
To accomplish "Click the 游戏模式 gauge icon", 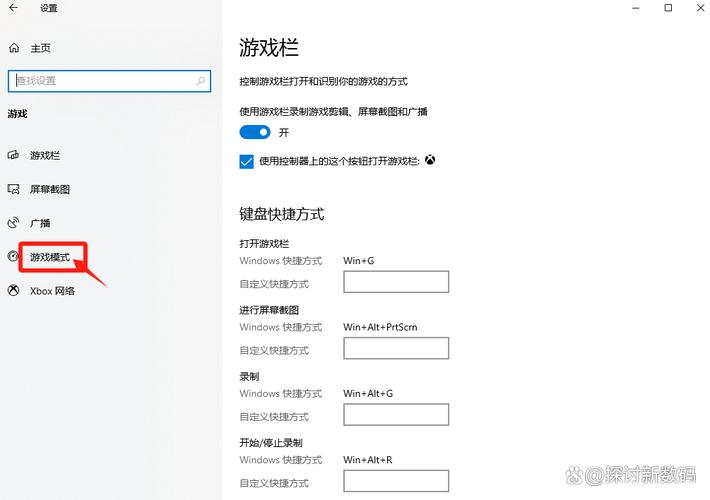I will point(13,256).
